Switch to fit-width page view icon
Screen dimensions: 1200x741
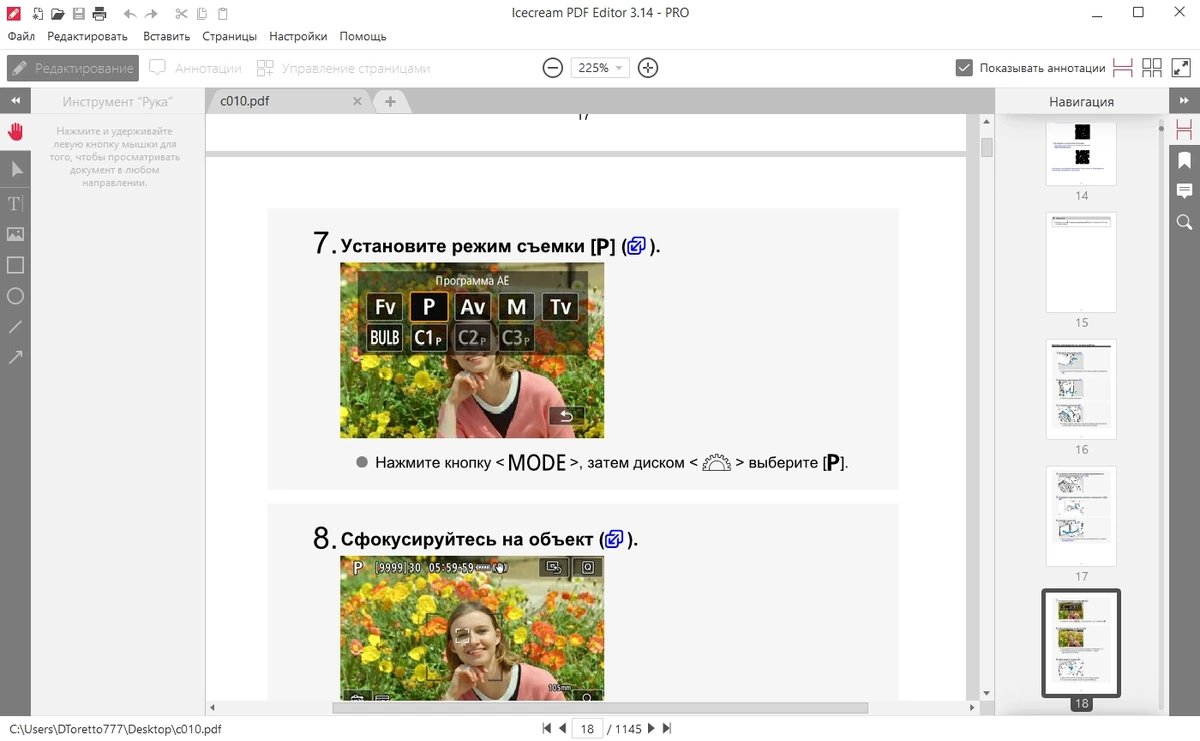[x=1122, y=68]
